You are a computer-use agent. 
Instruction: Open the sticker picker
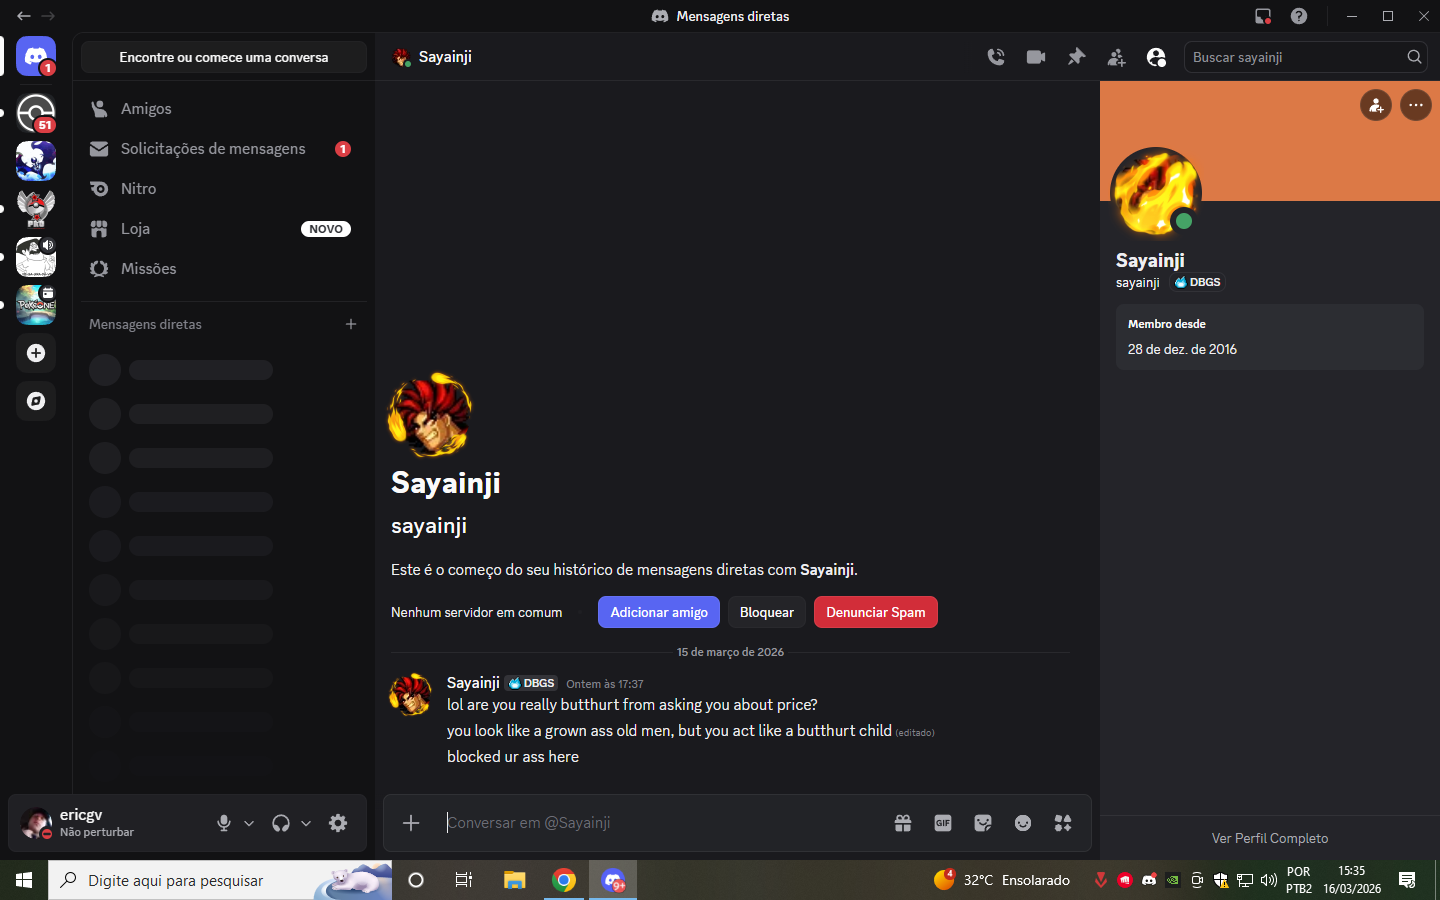point(983,823)
